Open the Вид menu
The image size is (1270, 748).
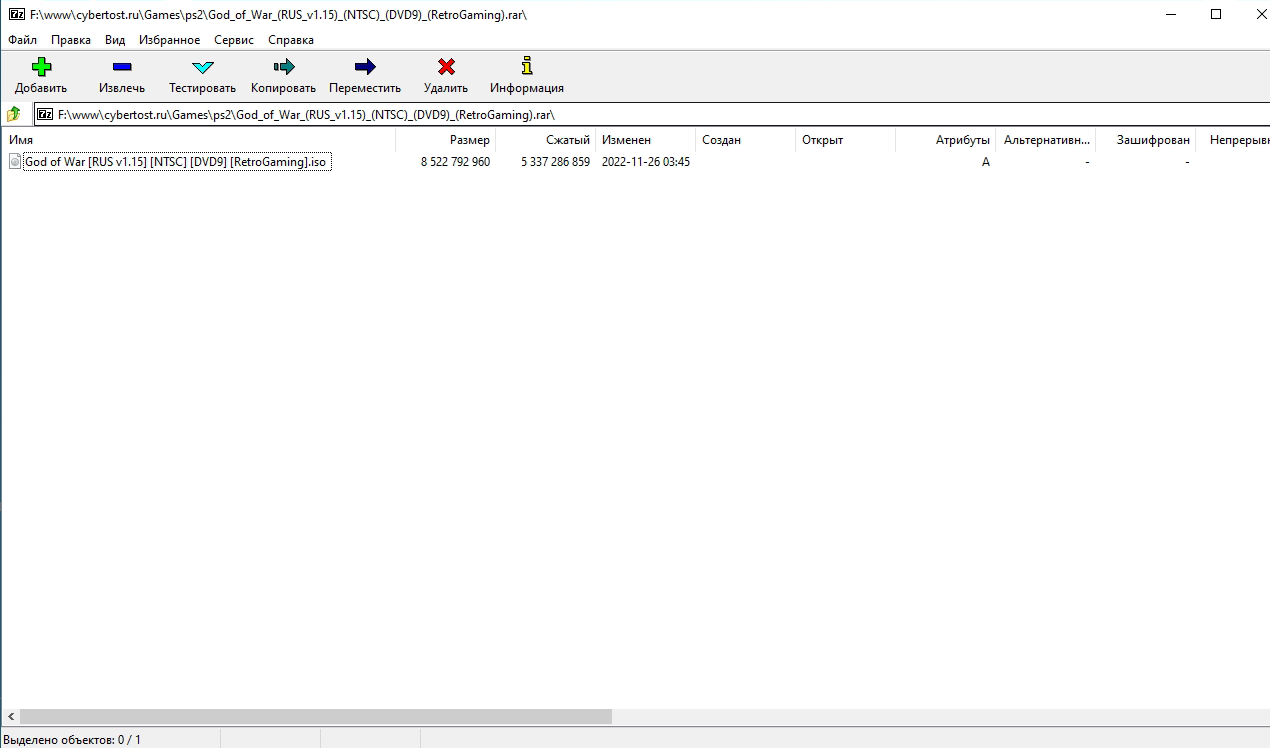tap(115, 40)
